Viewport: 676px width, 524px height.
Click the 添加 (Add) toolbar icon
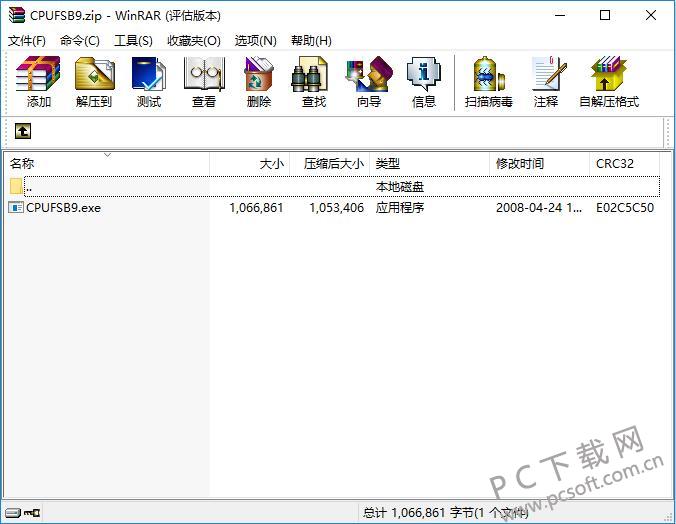tap(38, 82)
